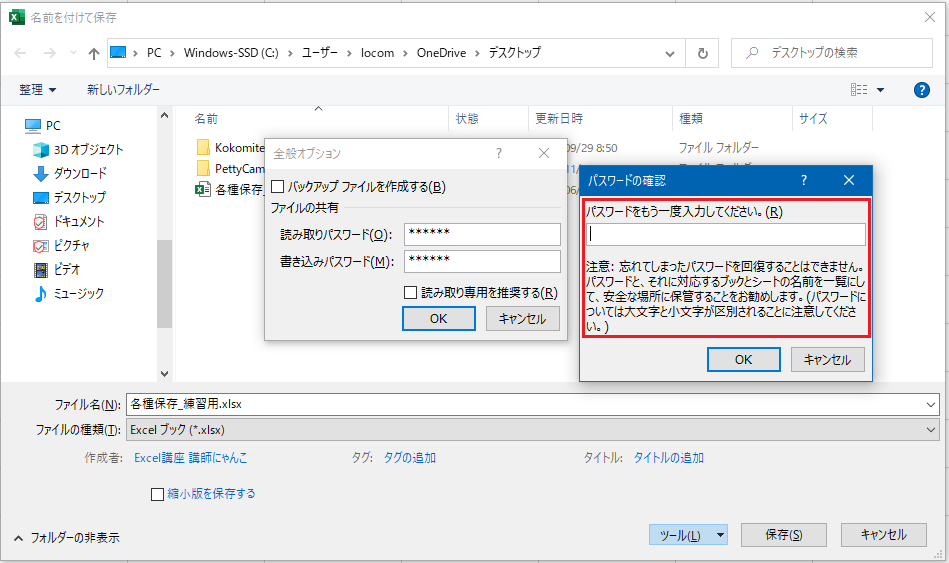The image size is (949, 563).
Task: Expand the ファイル名 dropdown arrow
Action: point(931,404)
